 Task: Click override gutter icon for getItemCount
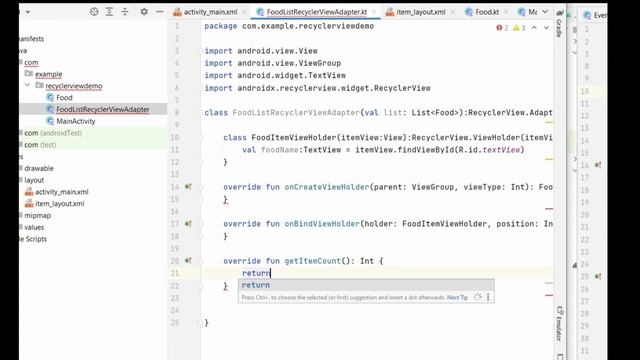[x=188, y=260]
